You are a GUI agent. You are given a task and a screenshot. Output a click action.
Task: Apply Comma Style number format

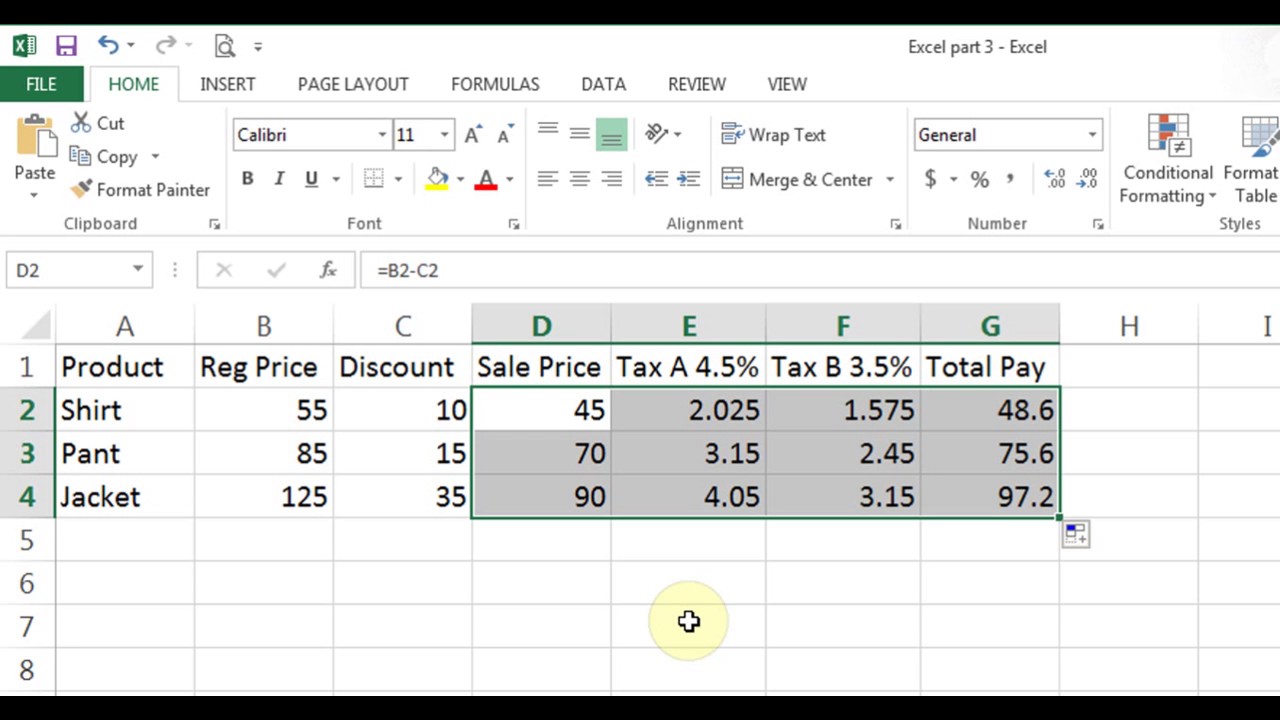point(1010,179)
